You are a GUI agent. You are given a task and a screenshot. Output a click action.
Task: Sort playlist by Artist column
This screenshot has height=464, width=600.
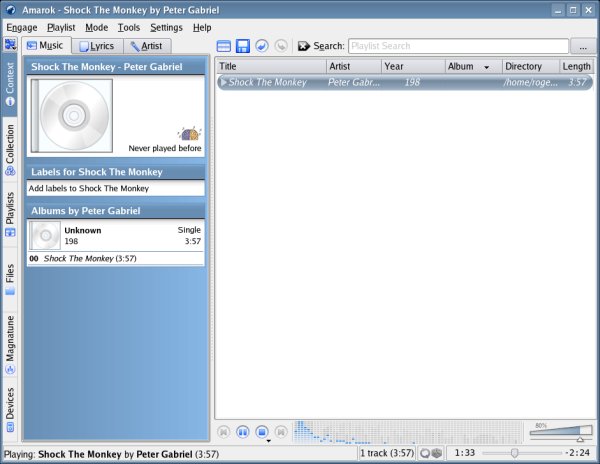tap(354, 66)
